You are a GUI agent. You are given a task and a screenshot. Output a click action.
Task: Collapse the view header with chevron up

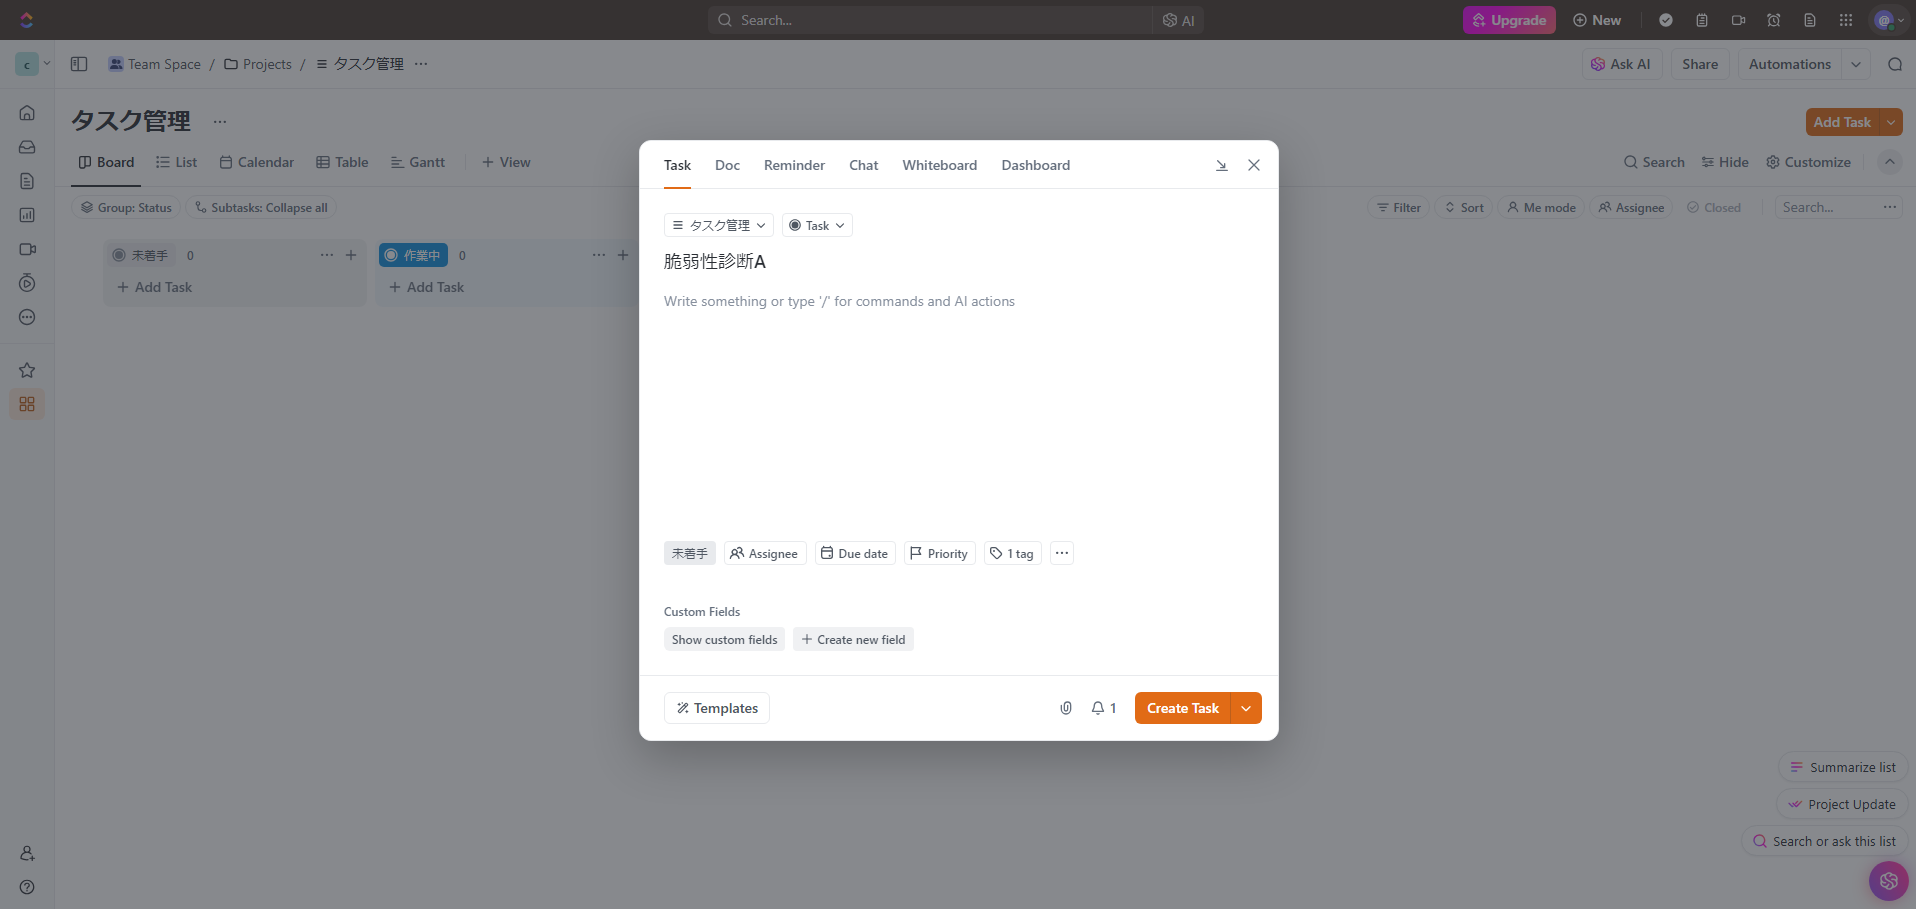1890,162
